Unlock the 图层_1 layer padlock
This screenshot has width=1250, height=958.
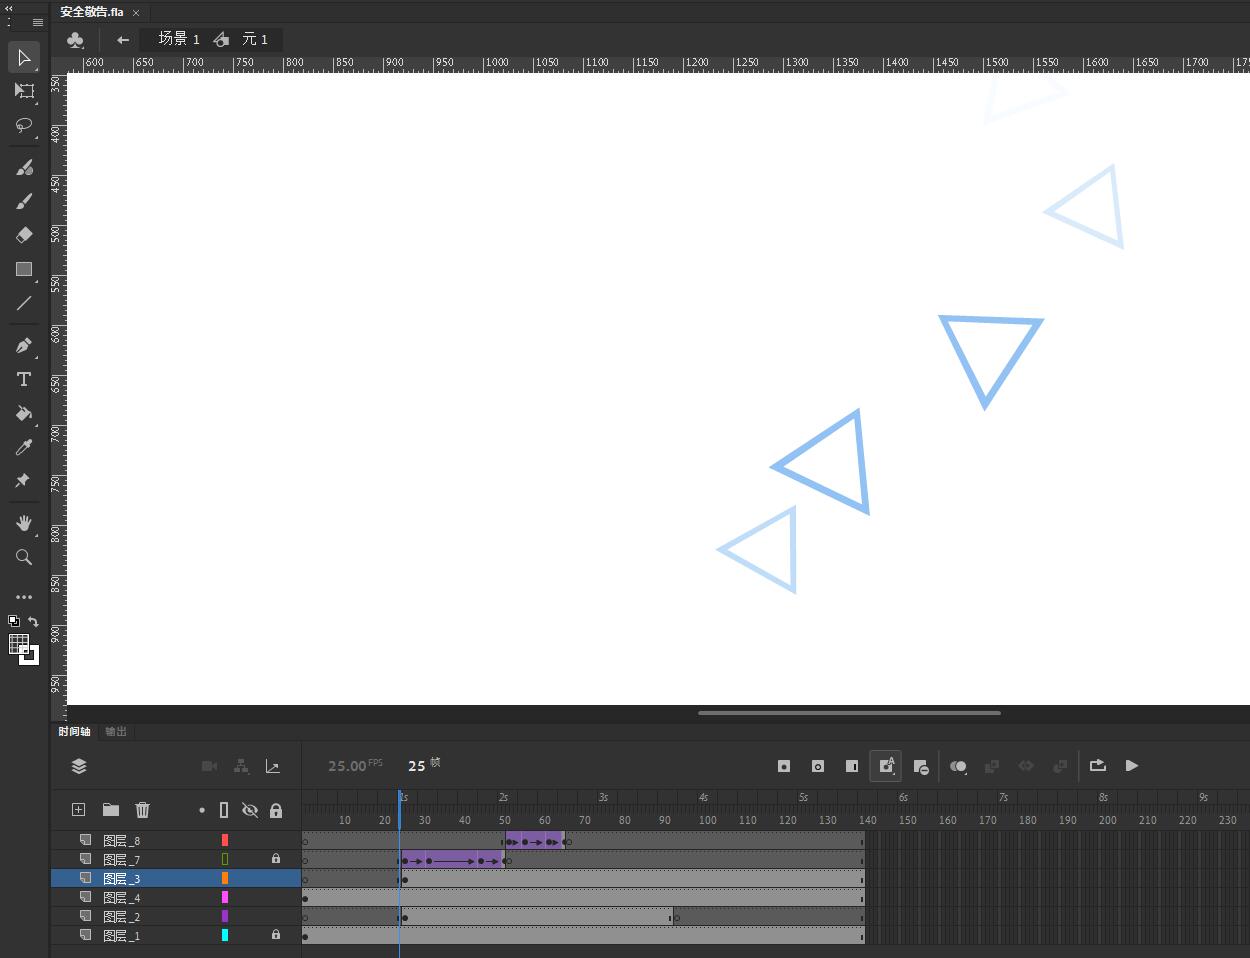coord(276,935)
